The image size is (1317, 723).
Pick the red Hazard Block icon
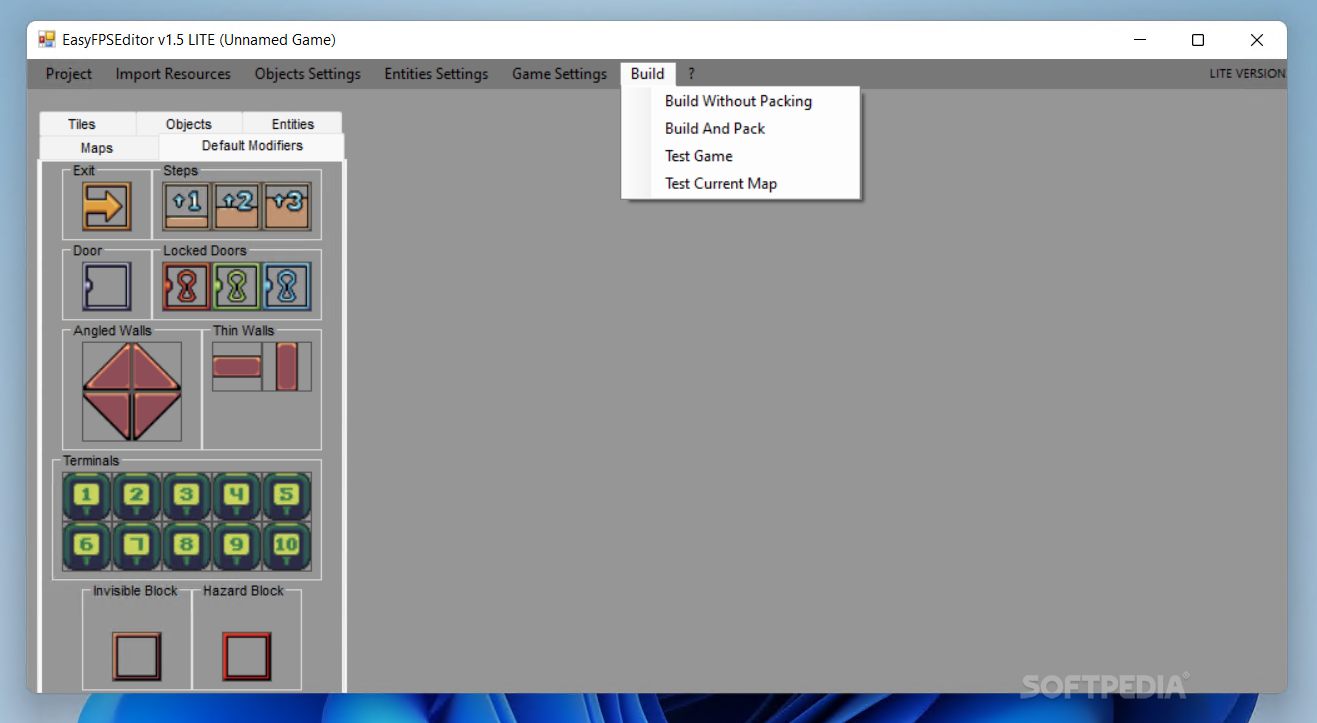247,657
